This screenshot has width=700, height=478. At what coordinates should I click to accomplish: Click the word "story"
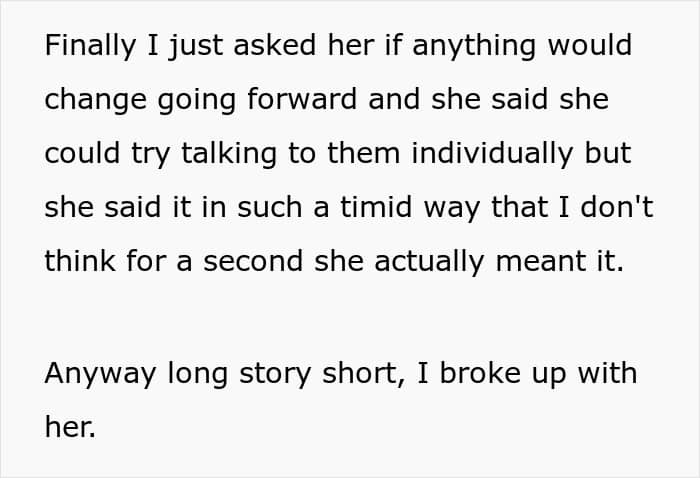[x=275, y=374]
